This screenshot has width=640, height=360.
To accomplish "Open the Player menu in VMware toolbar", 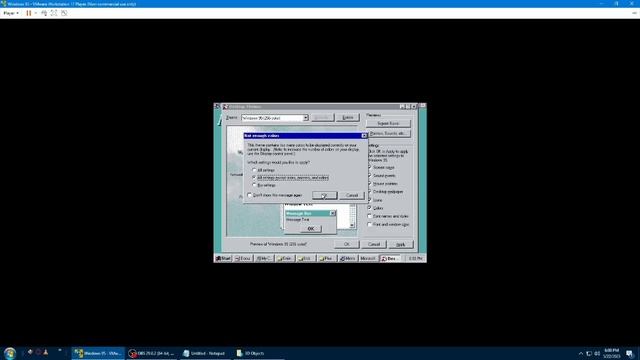I will [11, 13].
